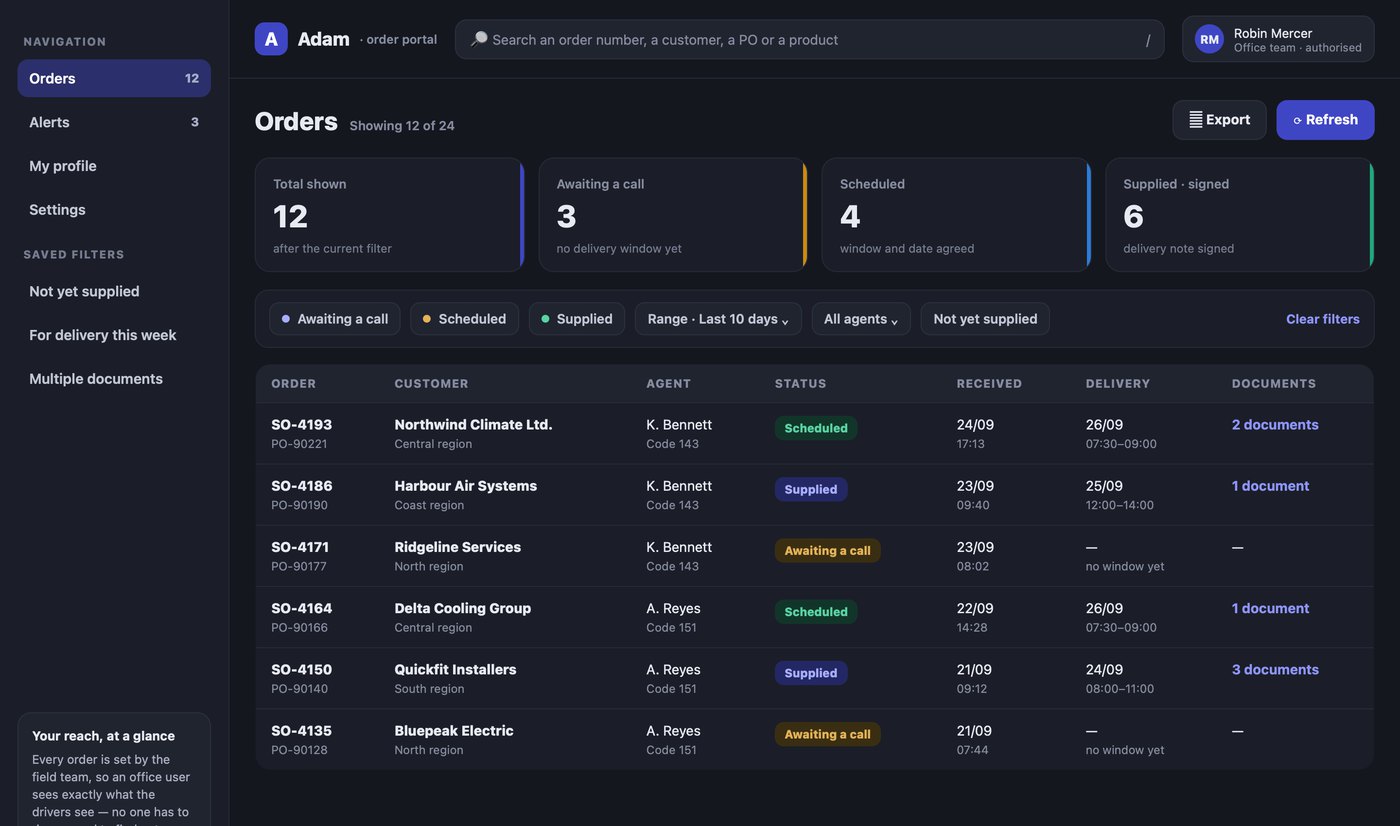
Task: Select the Total shown summary card
Action: tap(390, 215)
